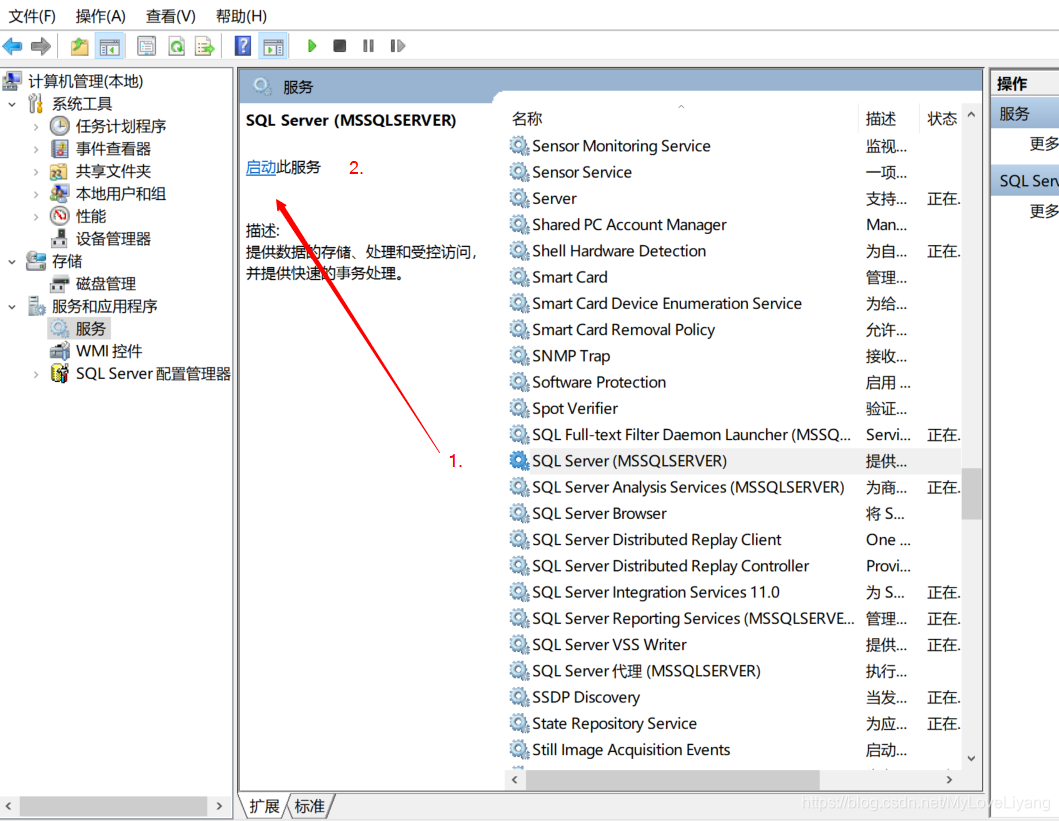1059x821 pixels.
Task: Click the 性能 monitor icon
Action: coord(59,216)
